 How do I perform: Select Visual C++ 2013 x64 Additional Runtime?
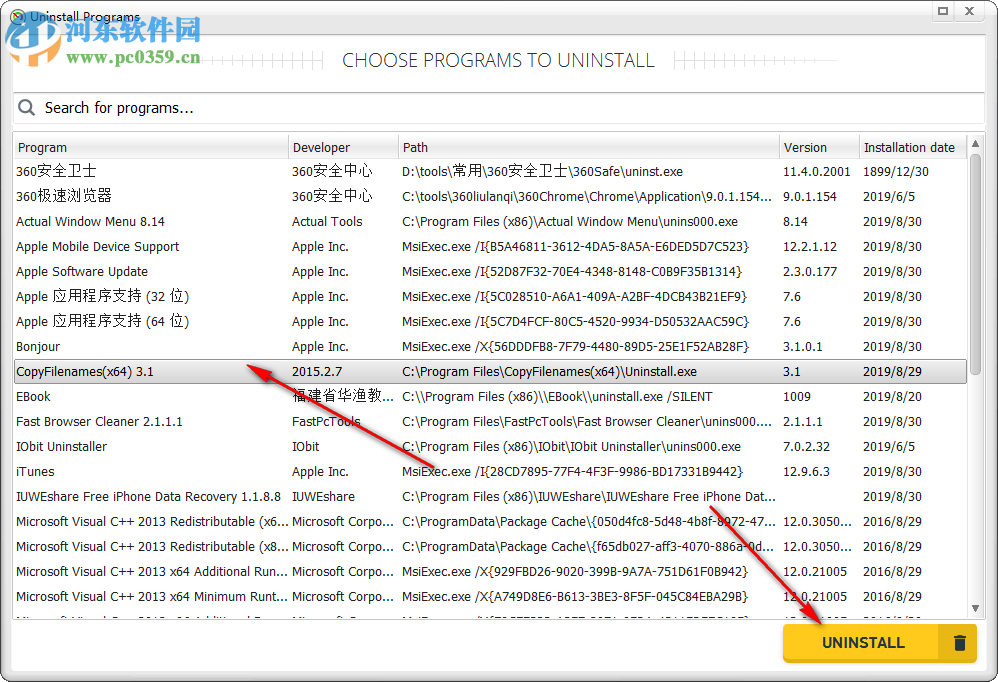(x=490, y=572)
